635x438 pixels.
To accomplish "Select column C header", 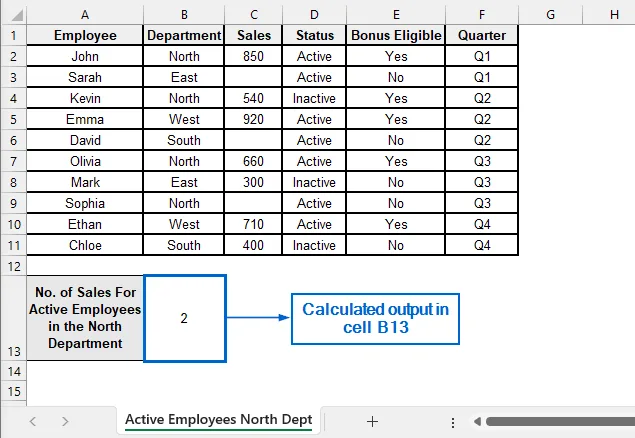I will click(x=254, y=15).
